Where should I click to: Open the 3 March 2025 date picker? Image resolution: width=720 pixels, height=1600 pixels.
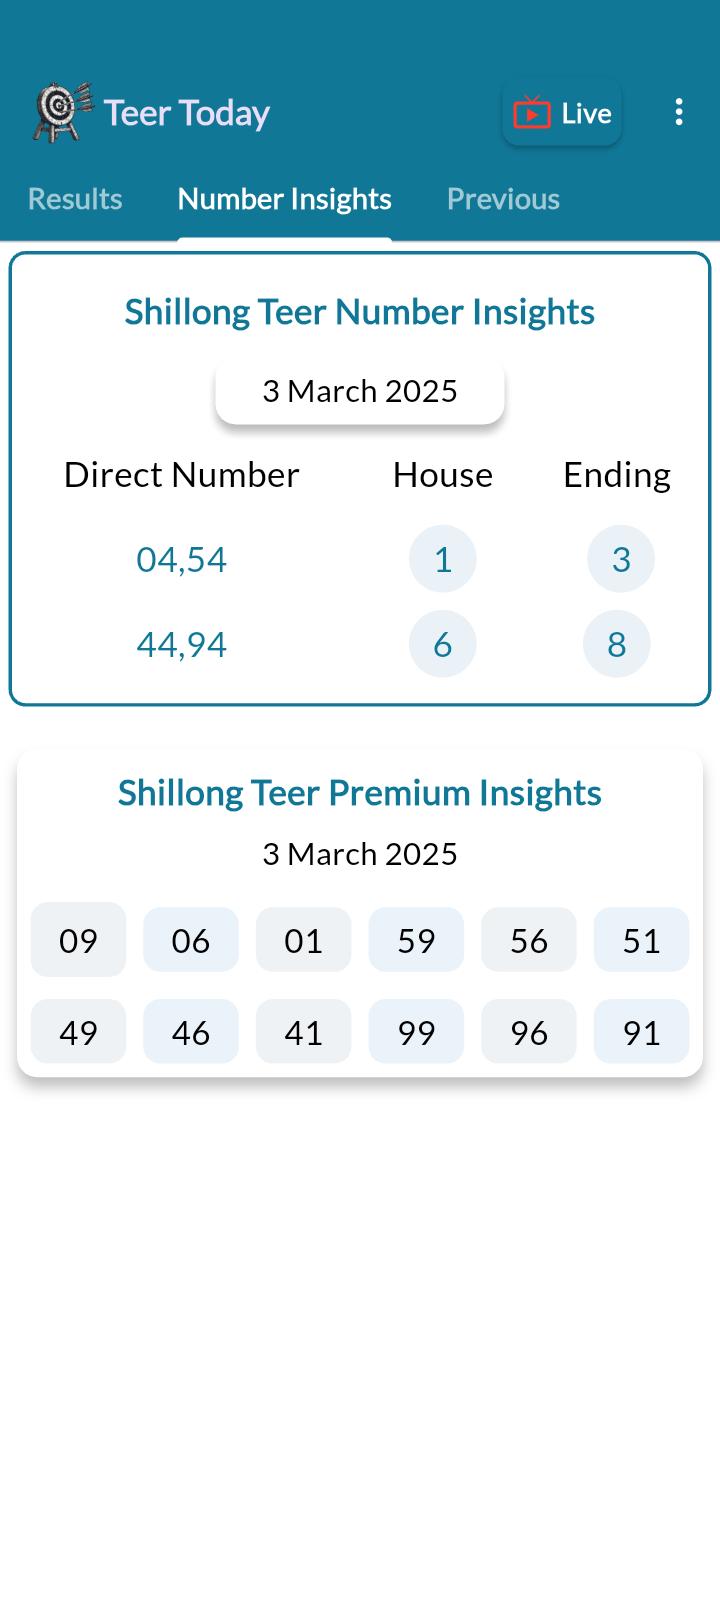360,391
